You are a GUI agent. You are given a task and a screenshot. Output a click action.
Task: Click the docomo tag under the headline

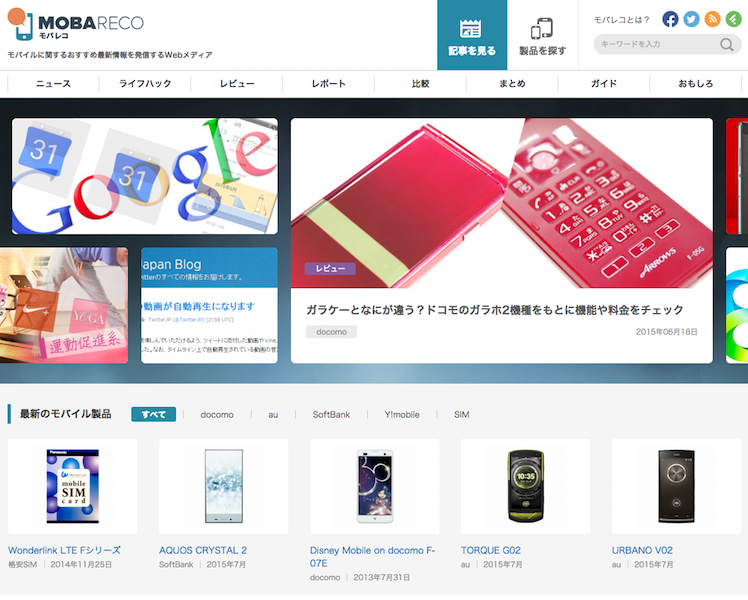tap(331, 332)
